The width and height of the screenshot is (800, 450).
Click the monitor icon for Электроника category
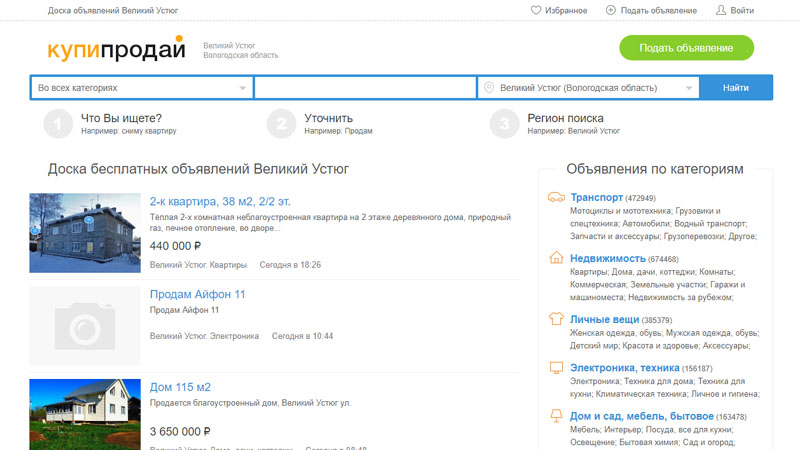[x=556, y=367]
